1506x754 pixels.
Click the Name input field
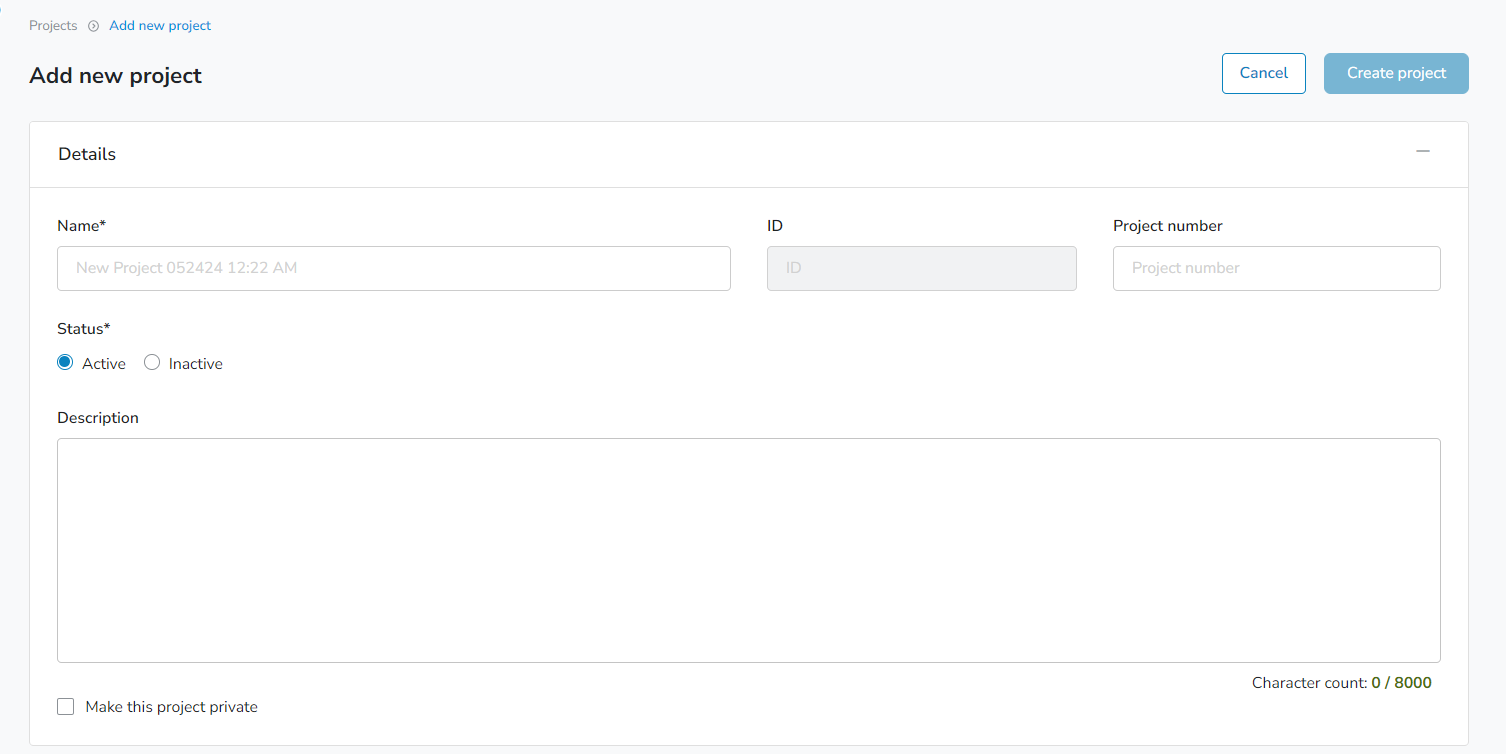click(x=393, y=268)
